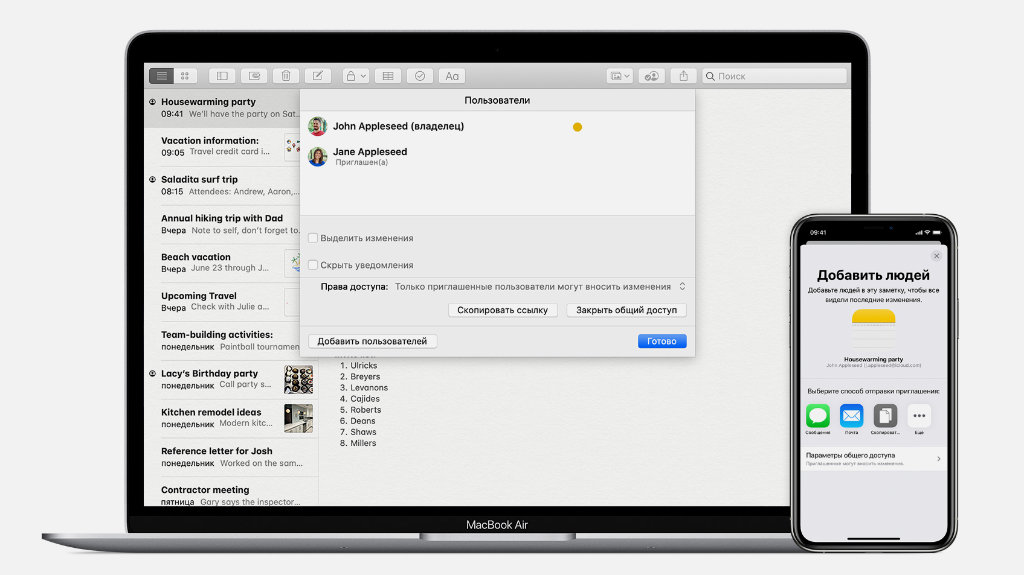
Task: Insert a table via table icon
Action: tap(388, 76)
